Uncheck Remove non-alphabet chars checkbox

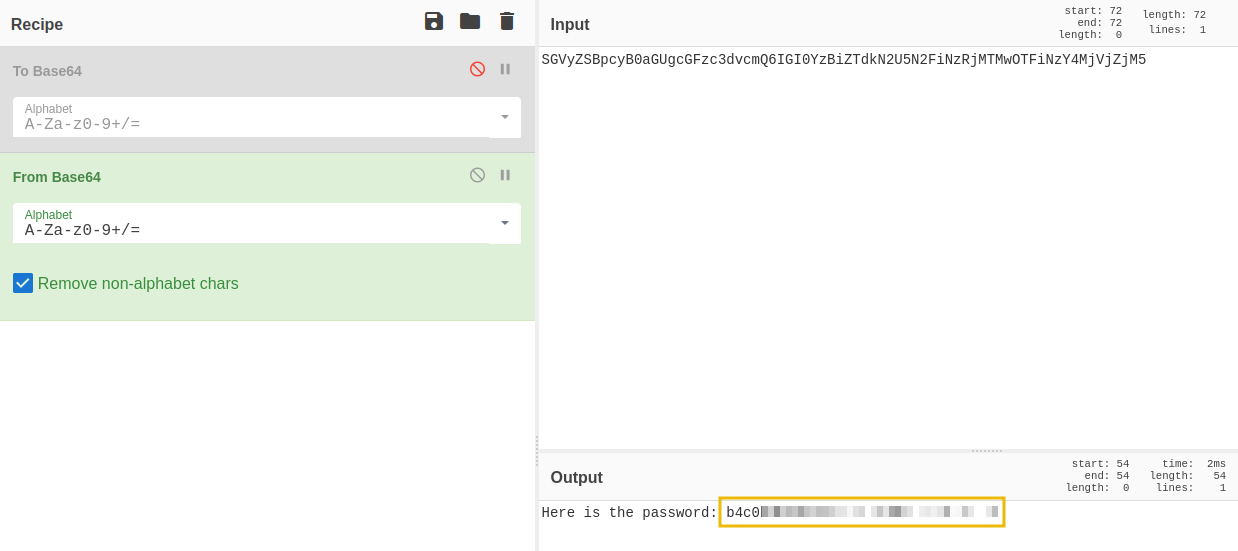pyautogui.click(x=23, y=283)
